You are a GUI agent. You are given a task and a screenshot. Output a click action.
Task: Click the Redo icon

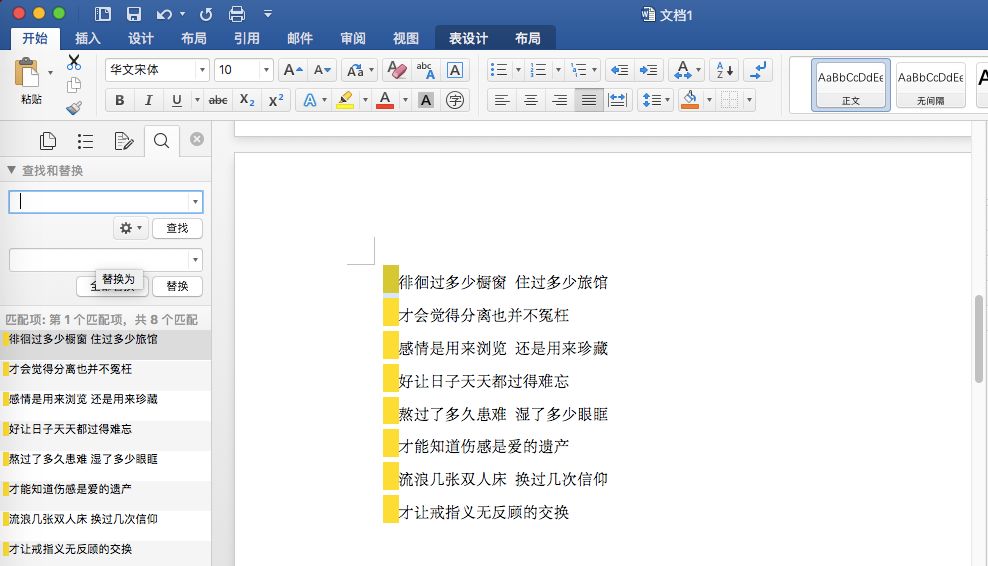click(x=206, y=14)
